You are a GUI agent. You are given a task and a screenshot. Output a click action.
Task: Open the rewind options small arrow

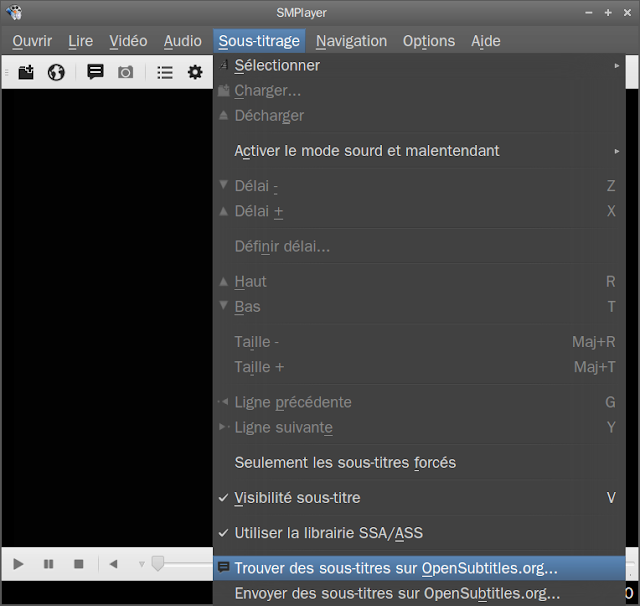click(x=142, y=564)
